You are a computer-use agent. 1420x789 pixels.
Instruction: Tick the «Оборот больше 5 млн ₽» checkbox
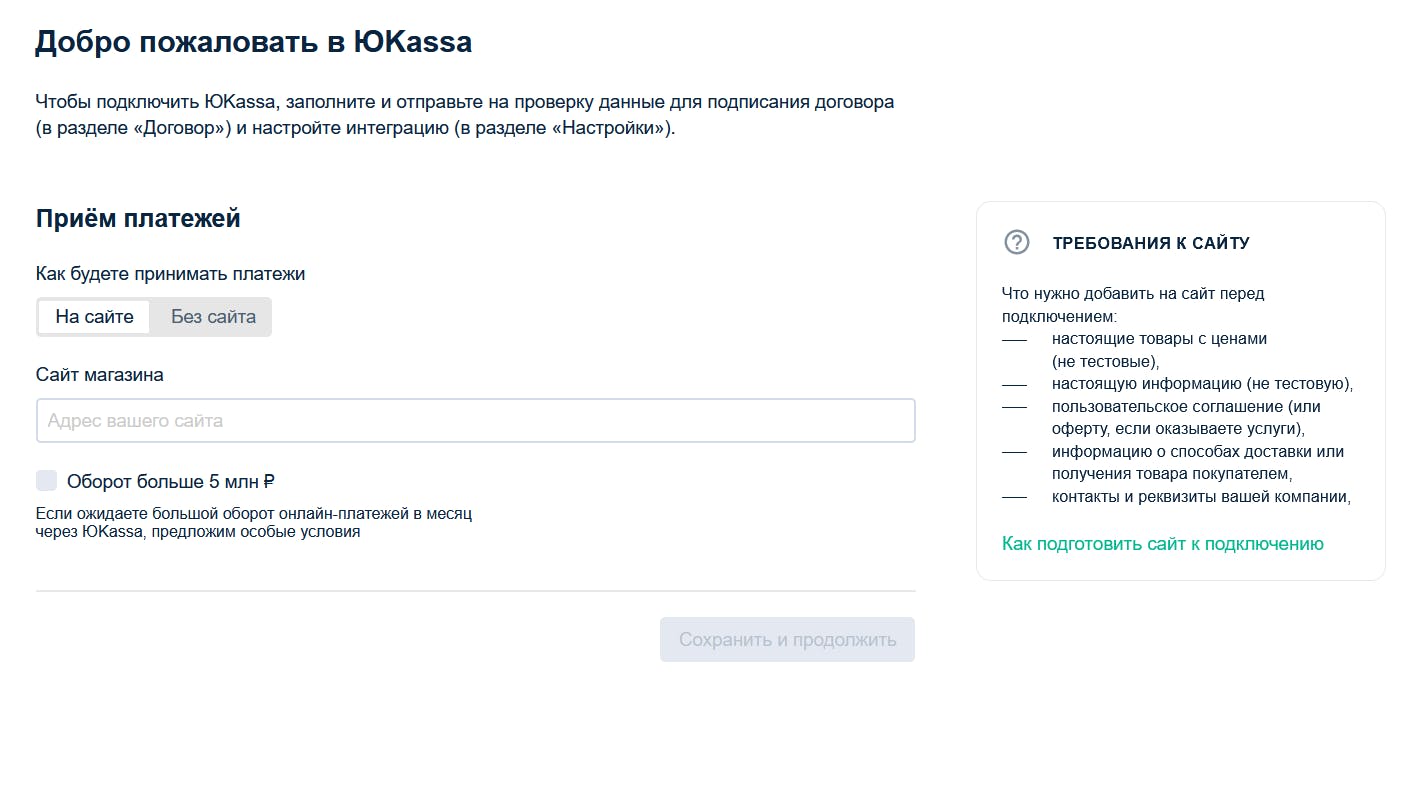click(46, 481)
